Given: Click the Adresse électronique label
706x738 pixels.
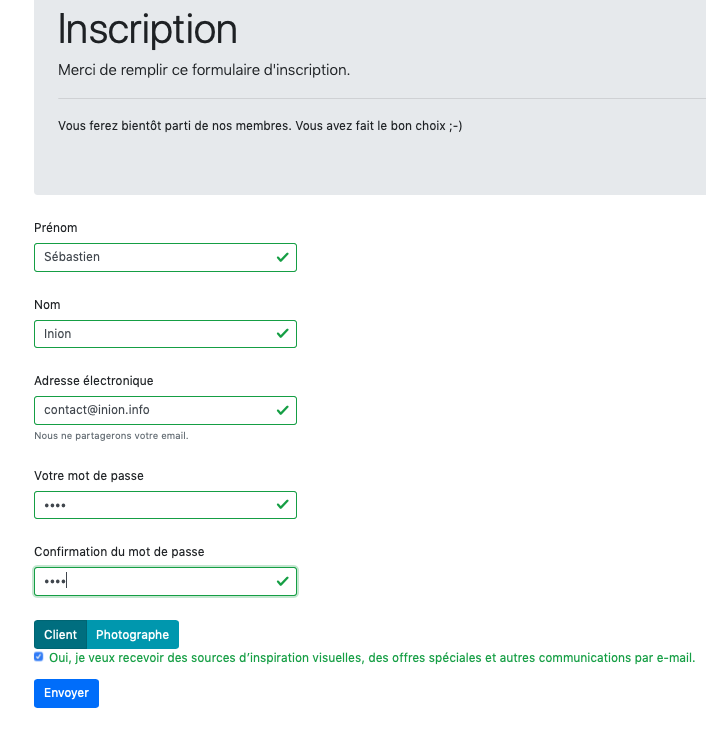Looking at the screenshot, I should pyautogui.click(x=93, y=381).
